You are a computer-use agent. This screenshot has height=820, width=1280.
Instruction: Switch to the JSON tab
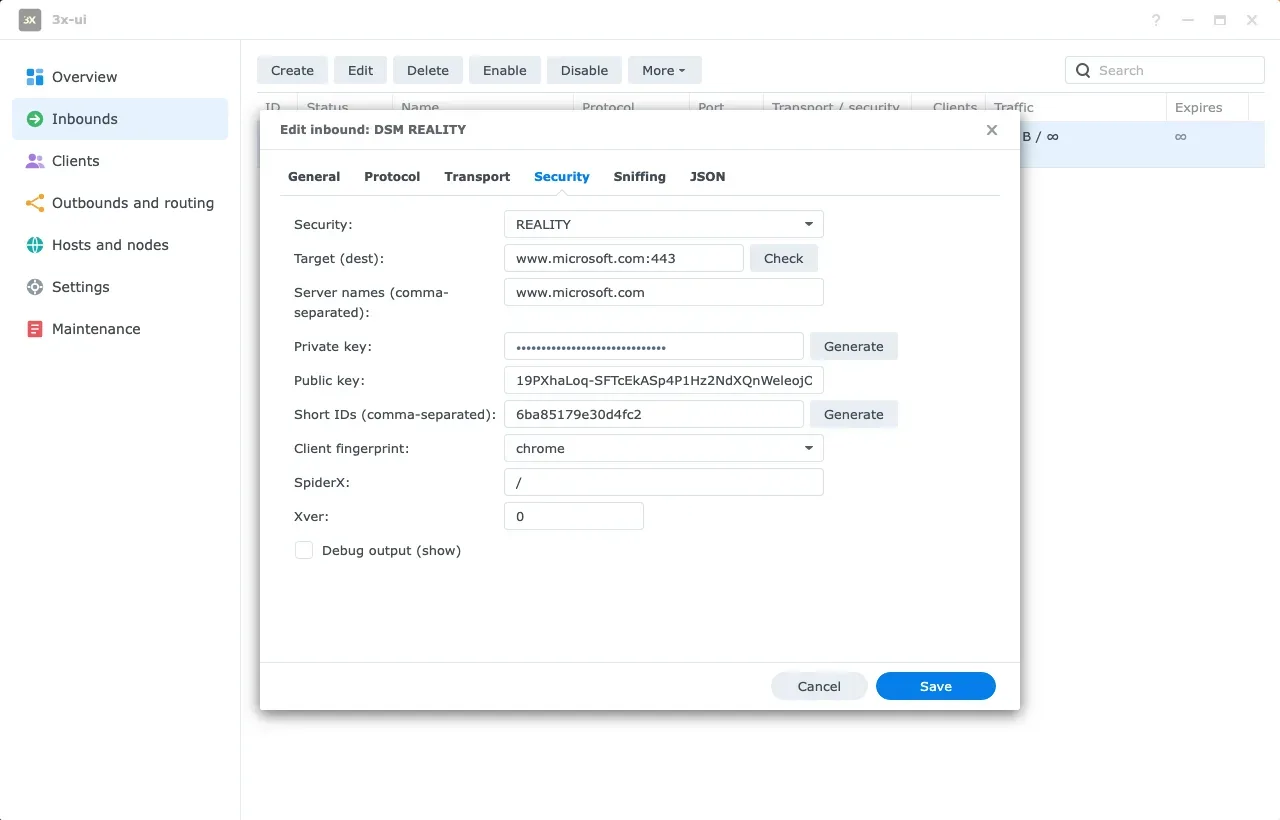(x=708, y=176)
